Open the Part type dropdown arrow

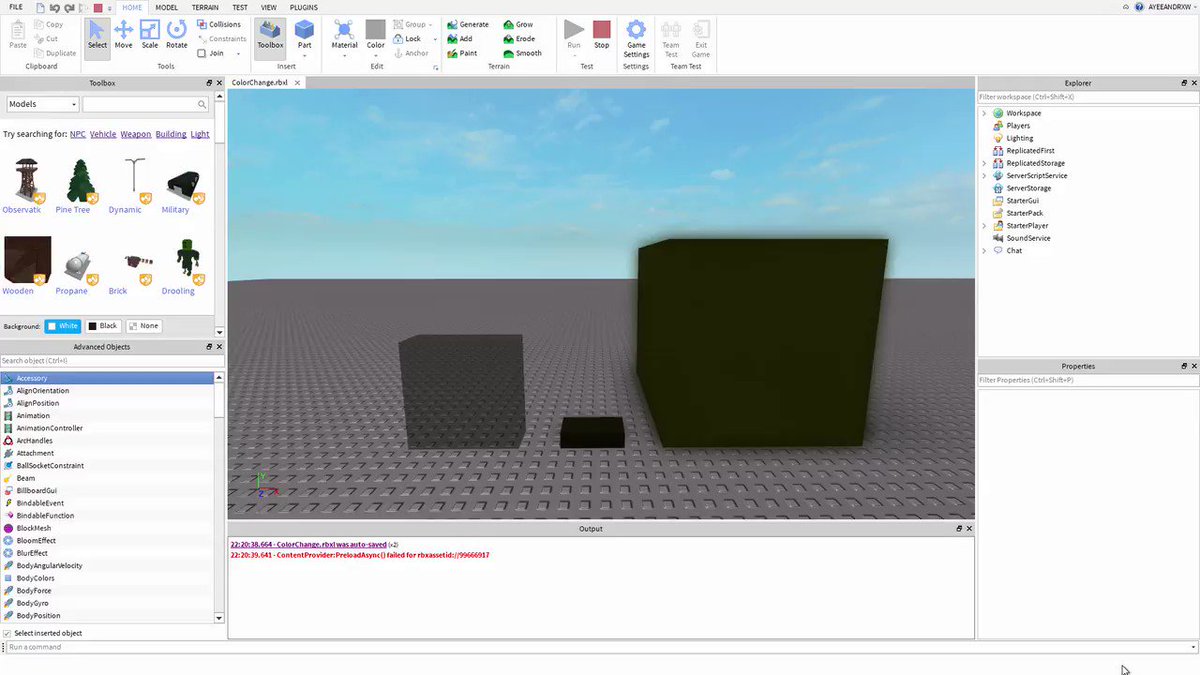304,55
